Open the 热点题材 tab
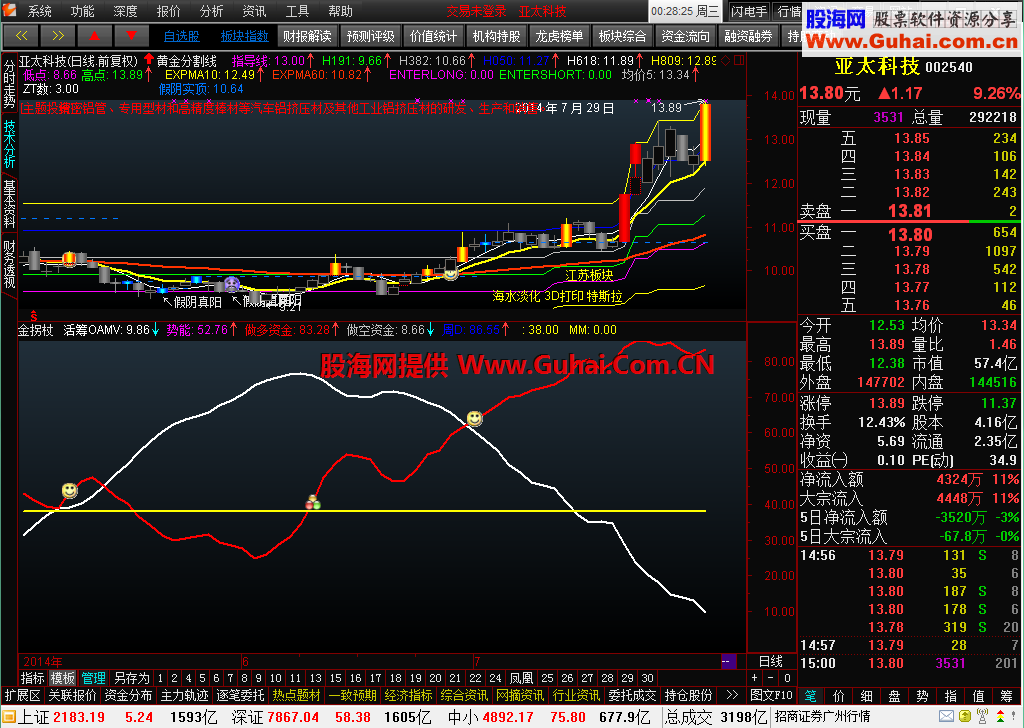 [296, 695]
